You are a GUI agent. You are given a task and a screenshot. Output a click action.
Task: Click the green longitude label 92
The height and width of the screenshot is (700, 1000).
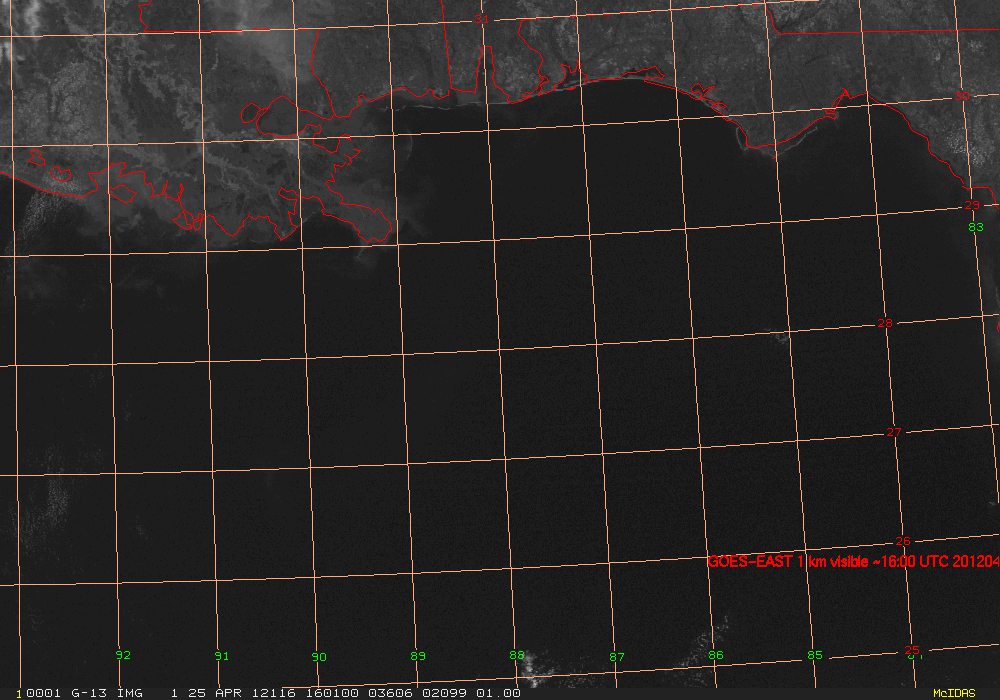click(123, 655)
